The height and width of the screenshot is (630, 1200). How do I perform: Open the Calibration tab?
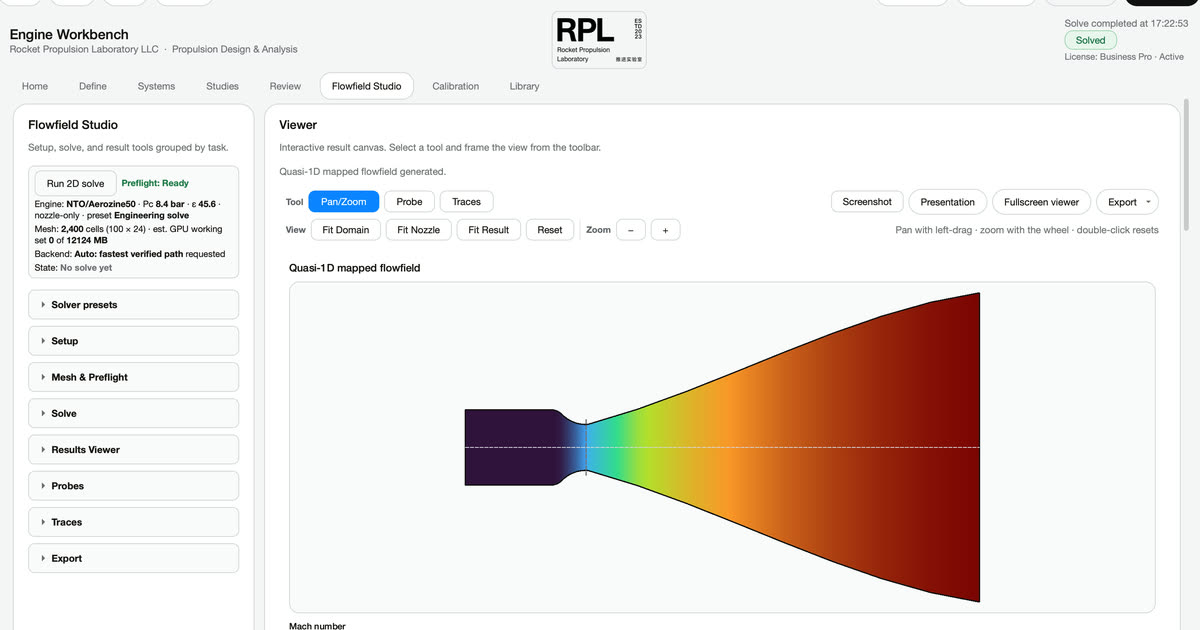[455, 86]
